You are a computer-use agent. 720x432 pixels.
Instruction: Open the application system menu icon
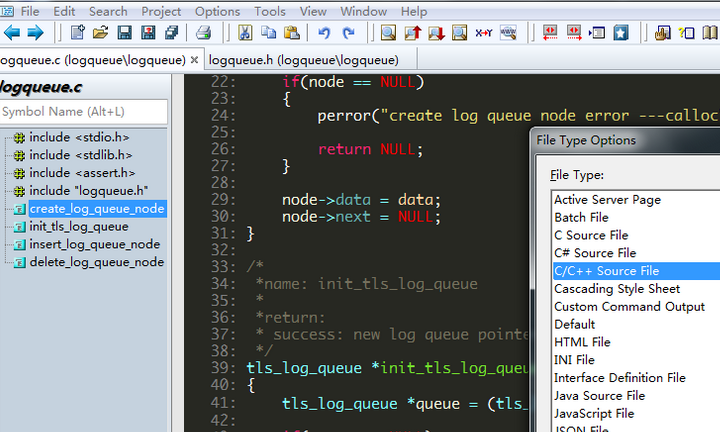[x=7, y=11]
